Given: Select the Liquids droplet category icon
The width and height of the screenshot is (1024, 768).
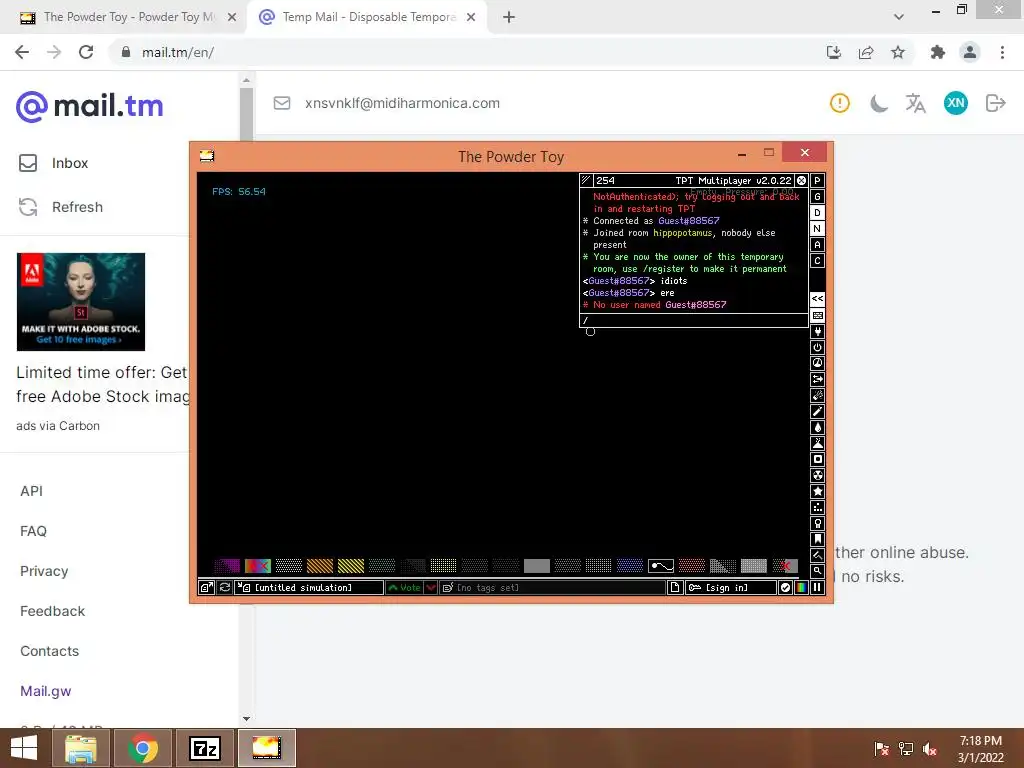Looking at the screenshot, I should click(818, 427).
